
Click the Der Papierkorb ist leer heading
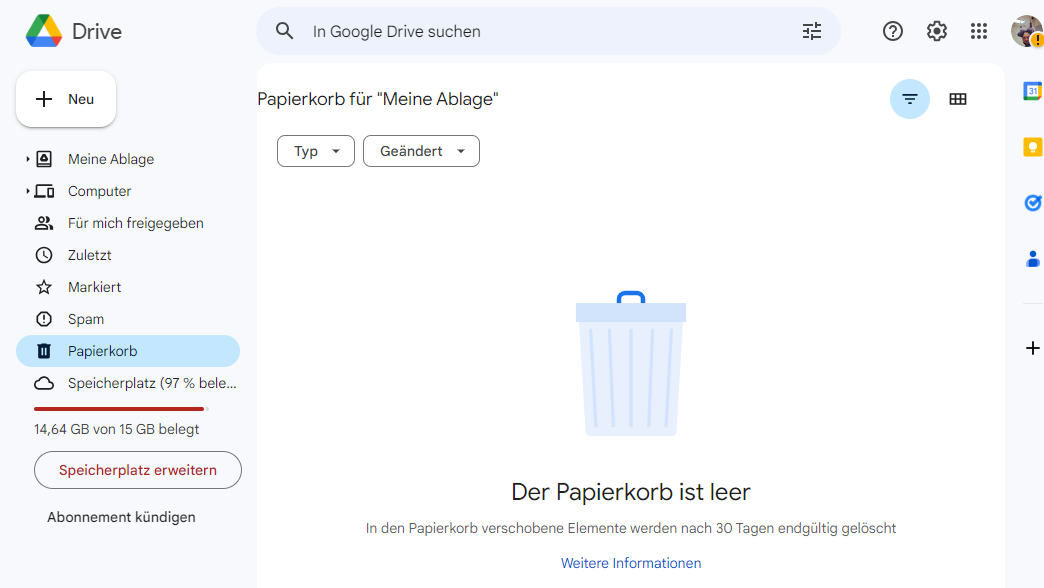click(x=631, y=492)
